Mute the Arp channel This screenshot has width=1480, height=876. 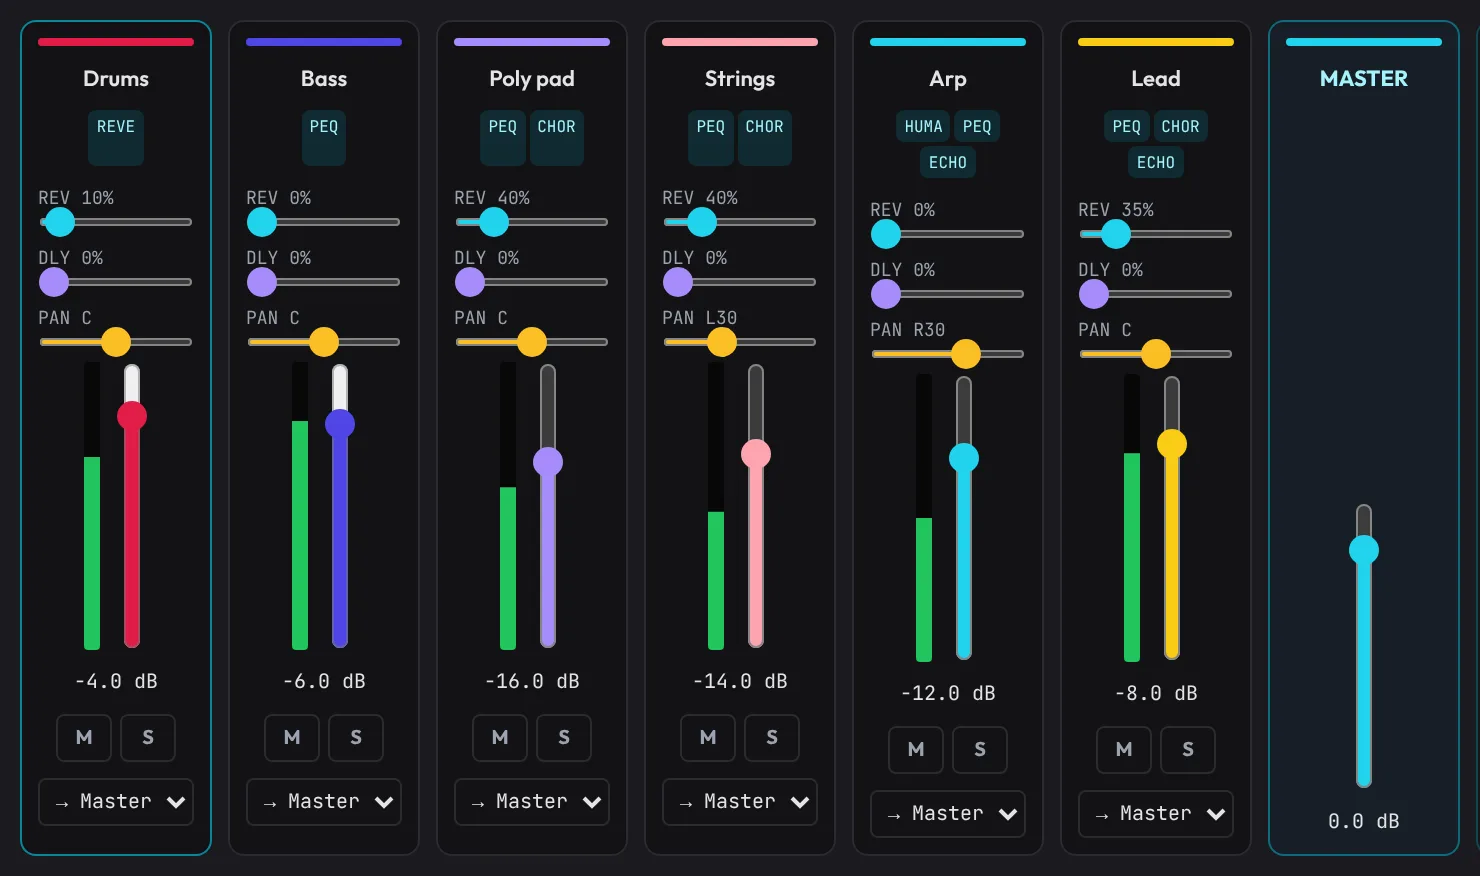click(x=916, y=750)
